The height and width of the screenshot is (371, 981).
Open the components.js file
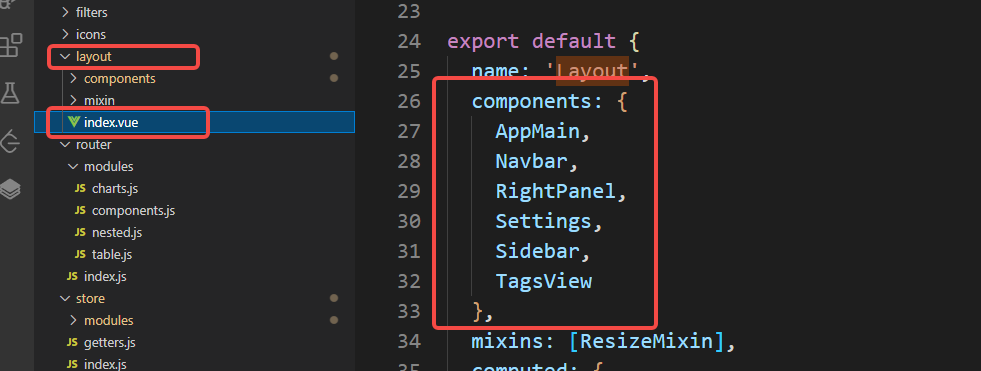pyautogui.click(x=133, y=211)
